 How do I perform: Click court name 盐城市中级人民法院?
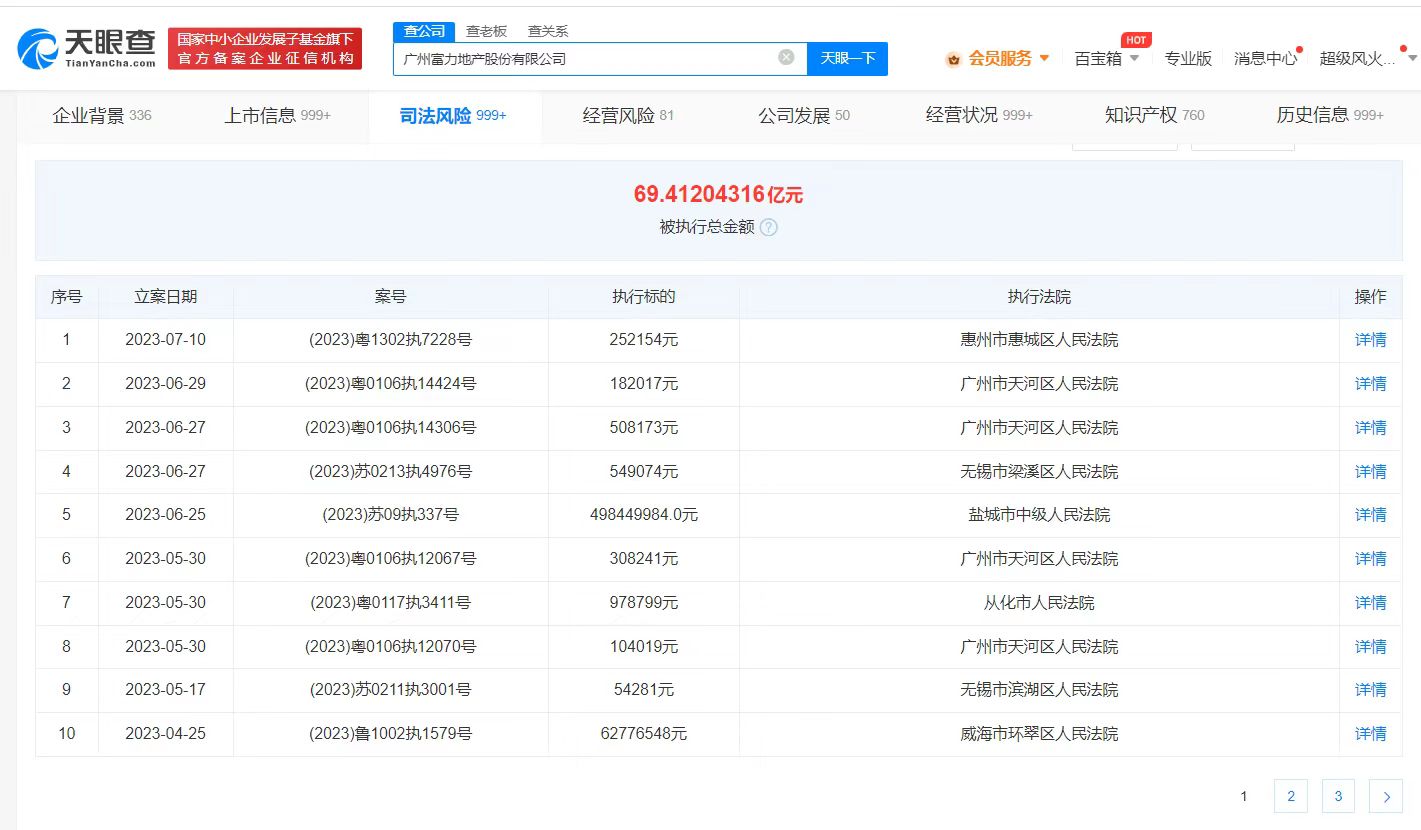1039,515
